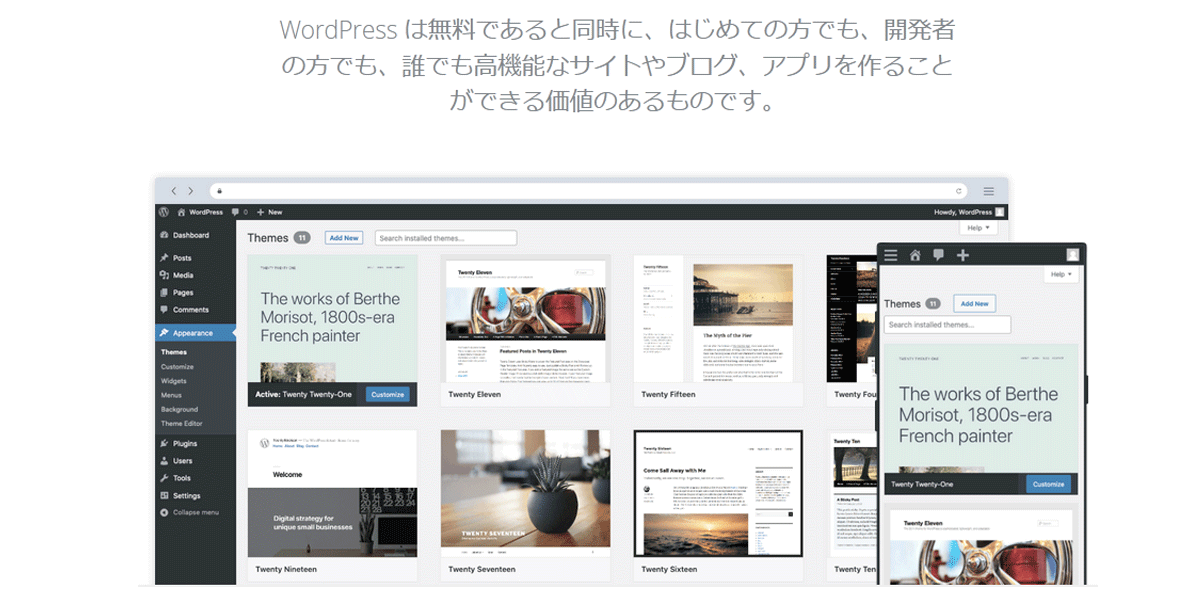Click Add New in mobile view
This screenshot has height=600, width=1200.
click(x=975, y=303)
